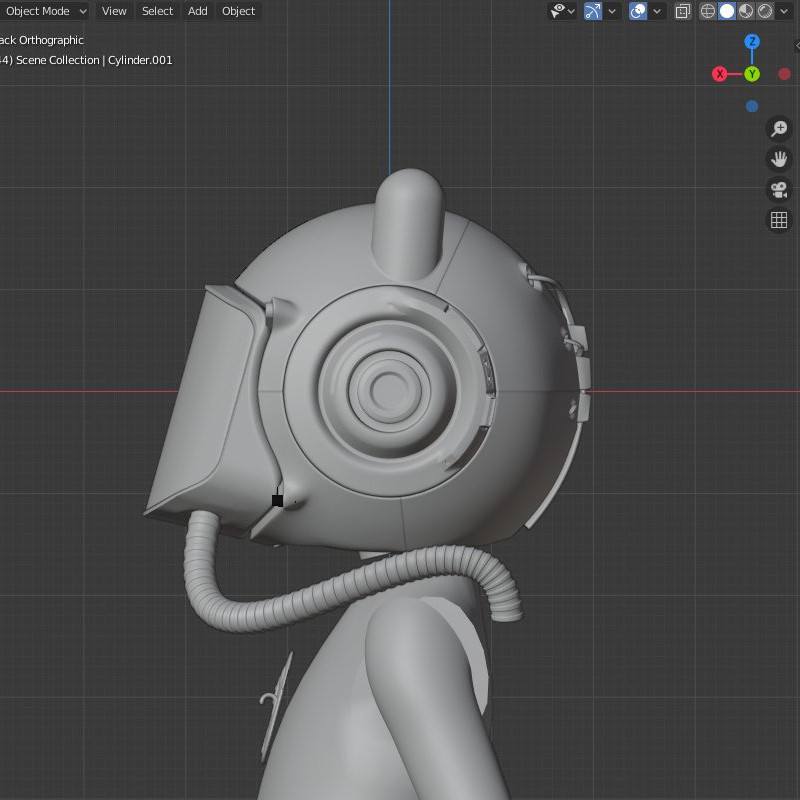Viewport: 800px width, 800px height.
Task: Open the Object Mode interaction dropdown
Action: [x=44, y=11]
